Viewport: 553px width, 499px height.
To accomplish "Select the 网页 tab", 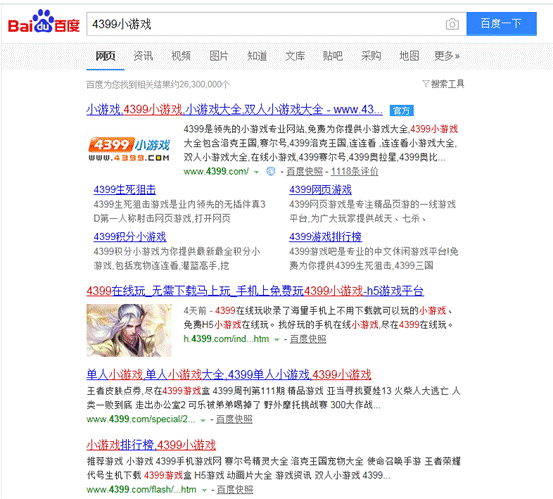I will pyautogui.click(x=105, y=56).
